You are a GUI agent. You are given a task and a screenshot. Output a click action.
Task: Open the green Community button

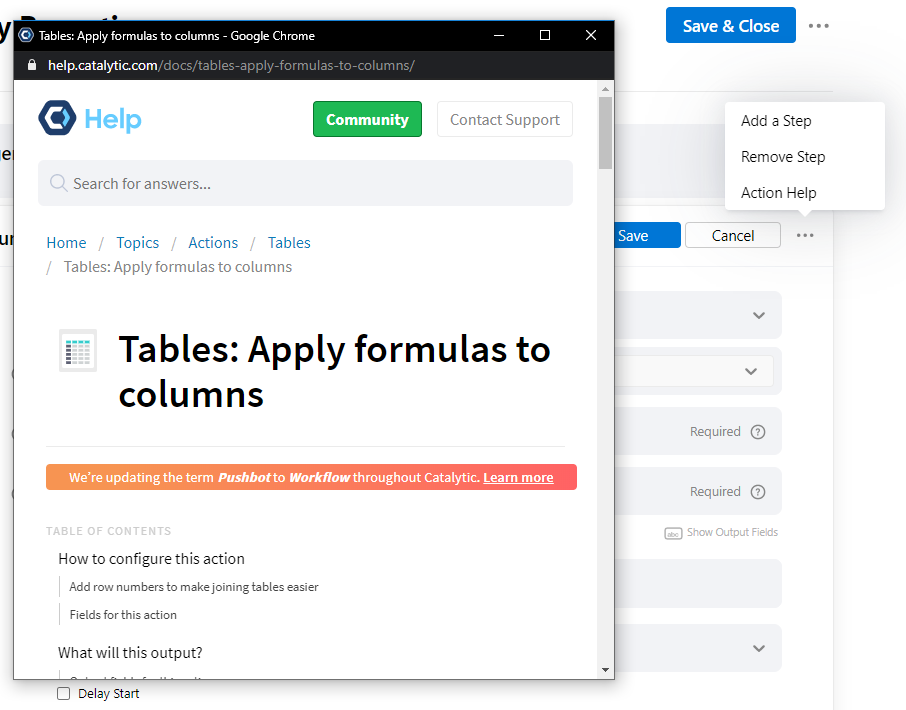click(367, 119)
